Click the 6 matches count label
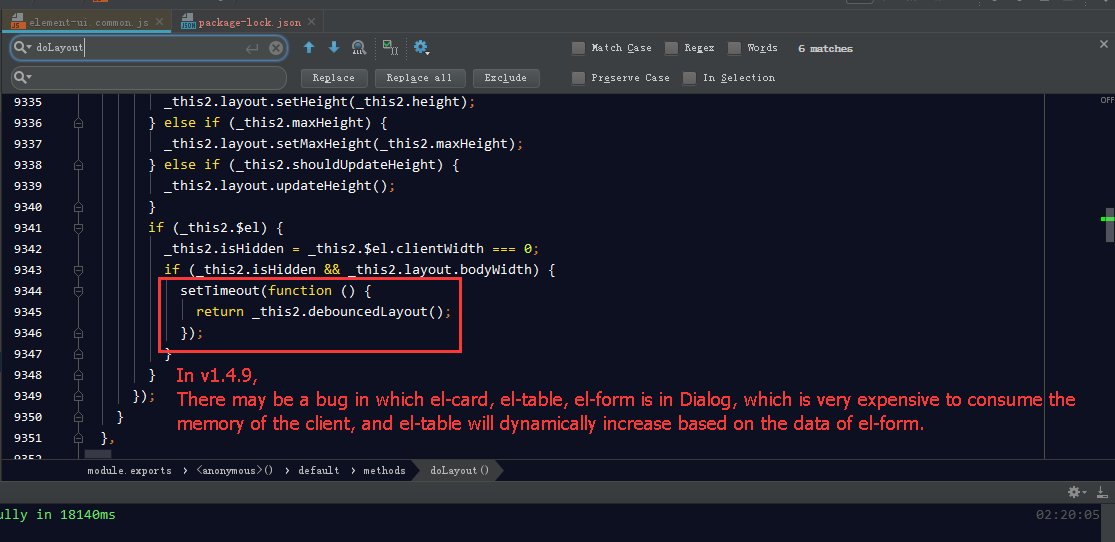 coord(825,48)
